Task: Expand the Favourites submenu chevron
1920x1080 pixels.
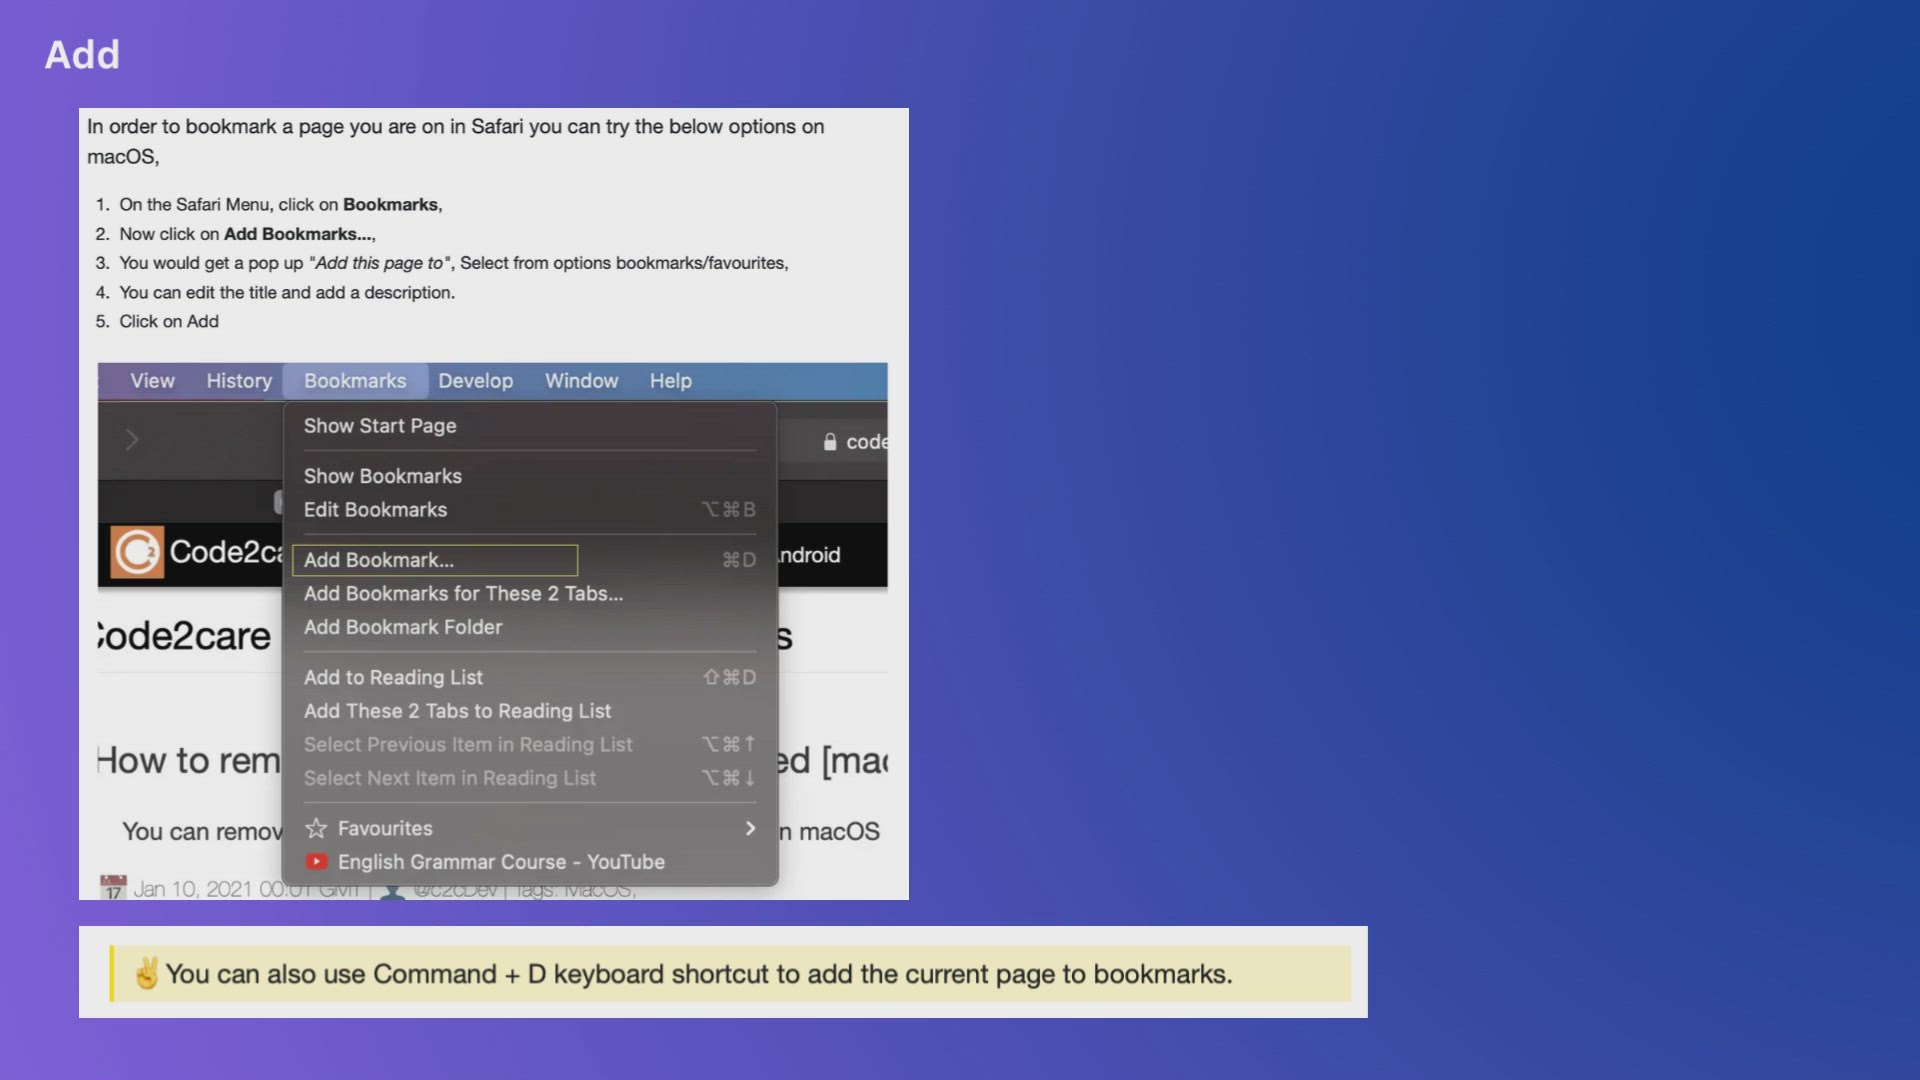Action: (750, 828)
